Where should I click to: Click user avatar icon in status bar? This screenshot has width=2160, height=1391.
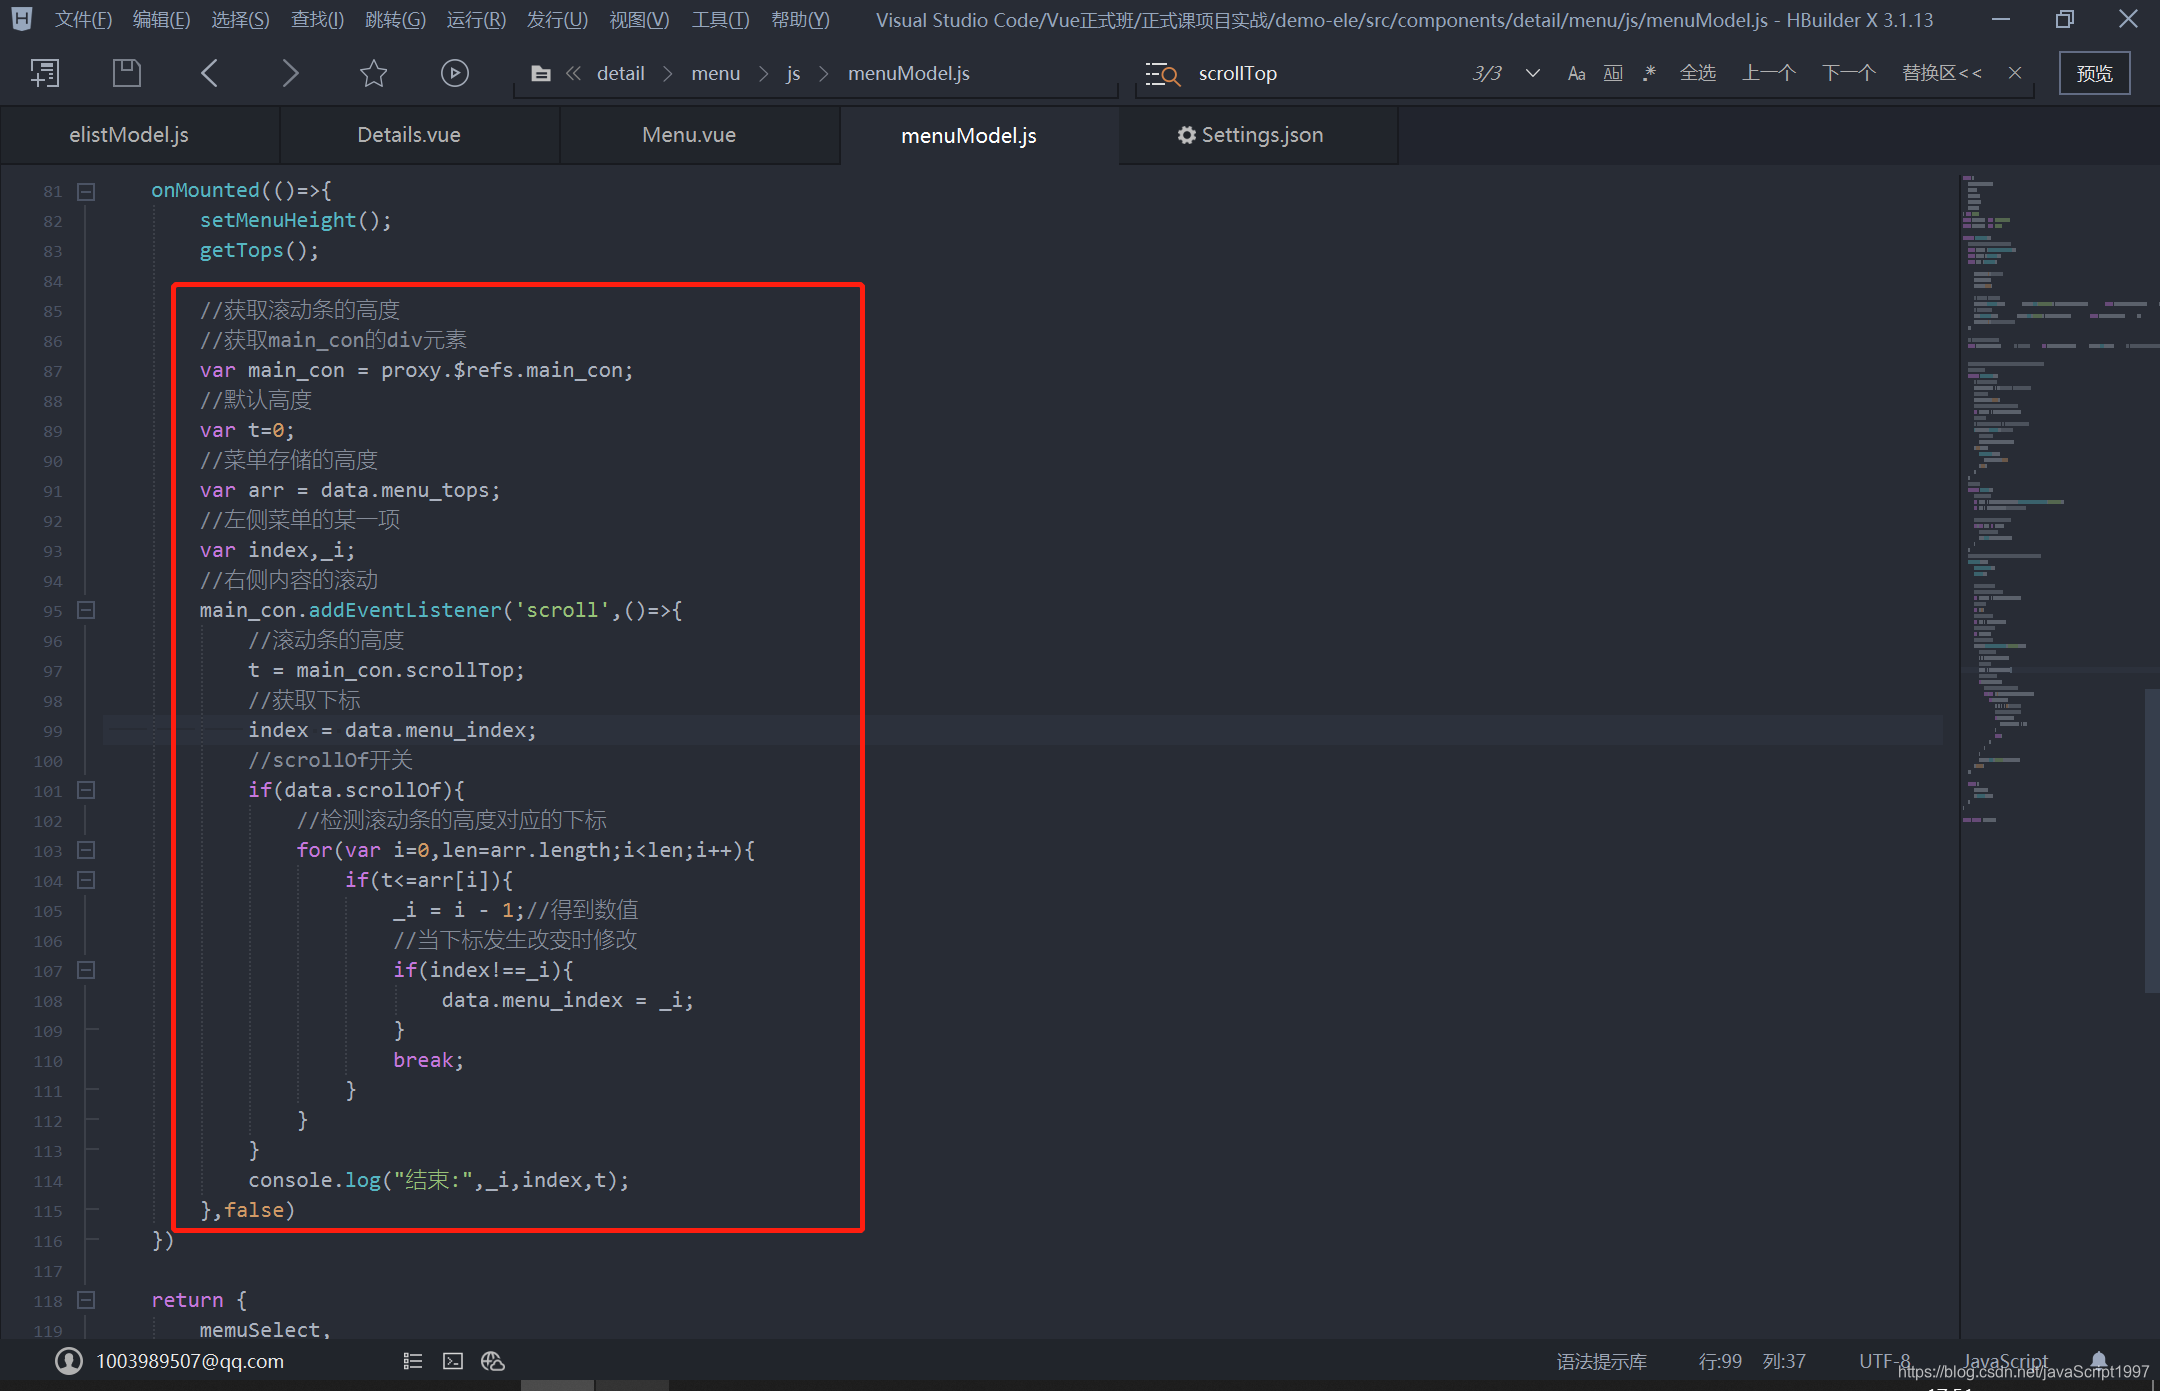coord(69,1361)
